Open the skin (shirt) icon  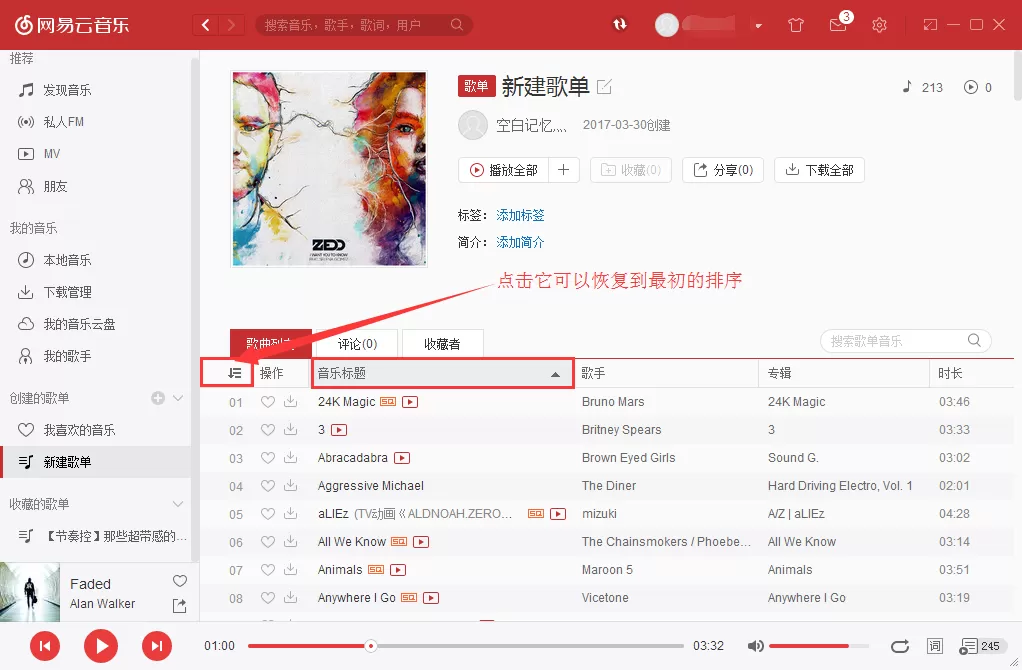coord(795,25)
